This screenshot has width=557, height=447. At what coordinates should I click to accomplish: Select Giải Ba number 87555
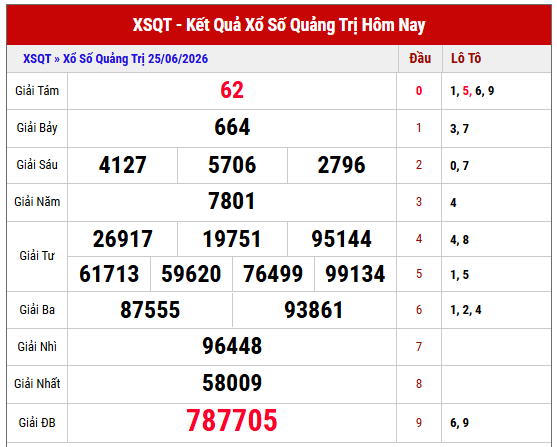150,310
